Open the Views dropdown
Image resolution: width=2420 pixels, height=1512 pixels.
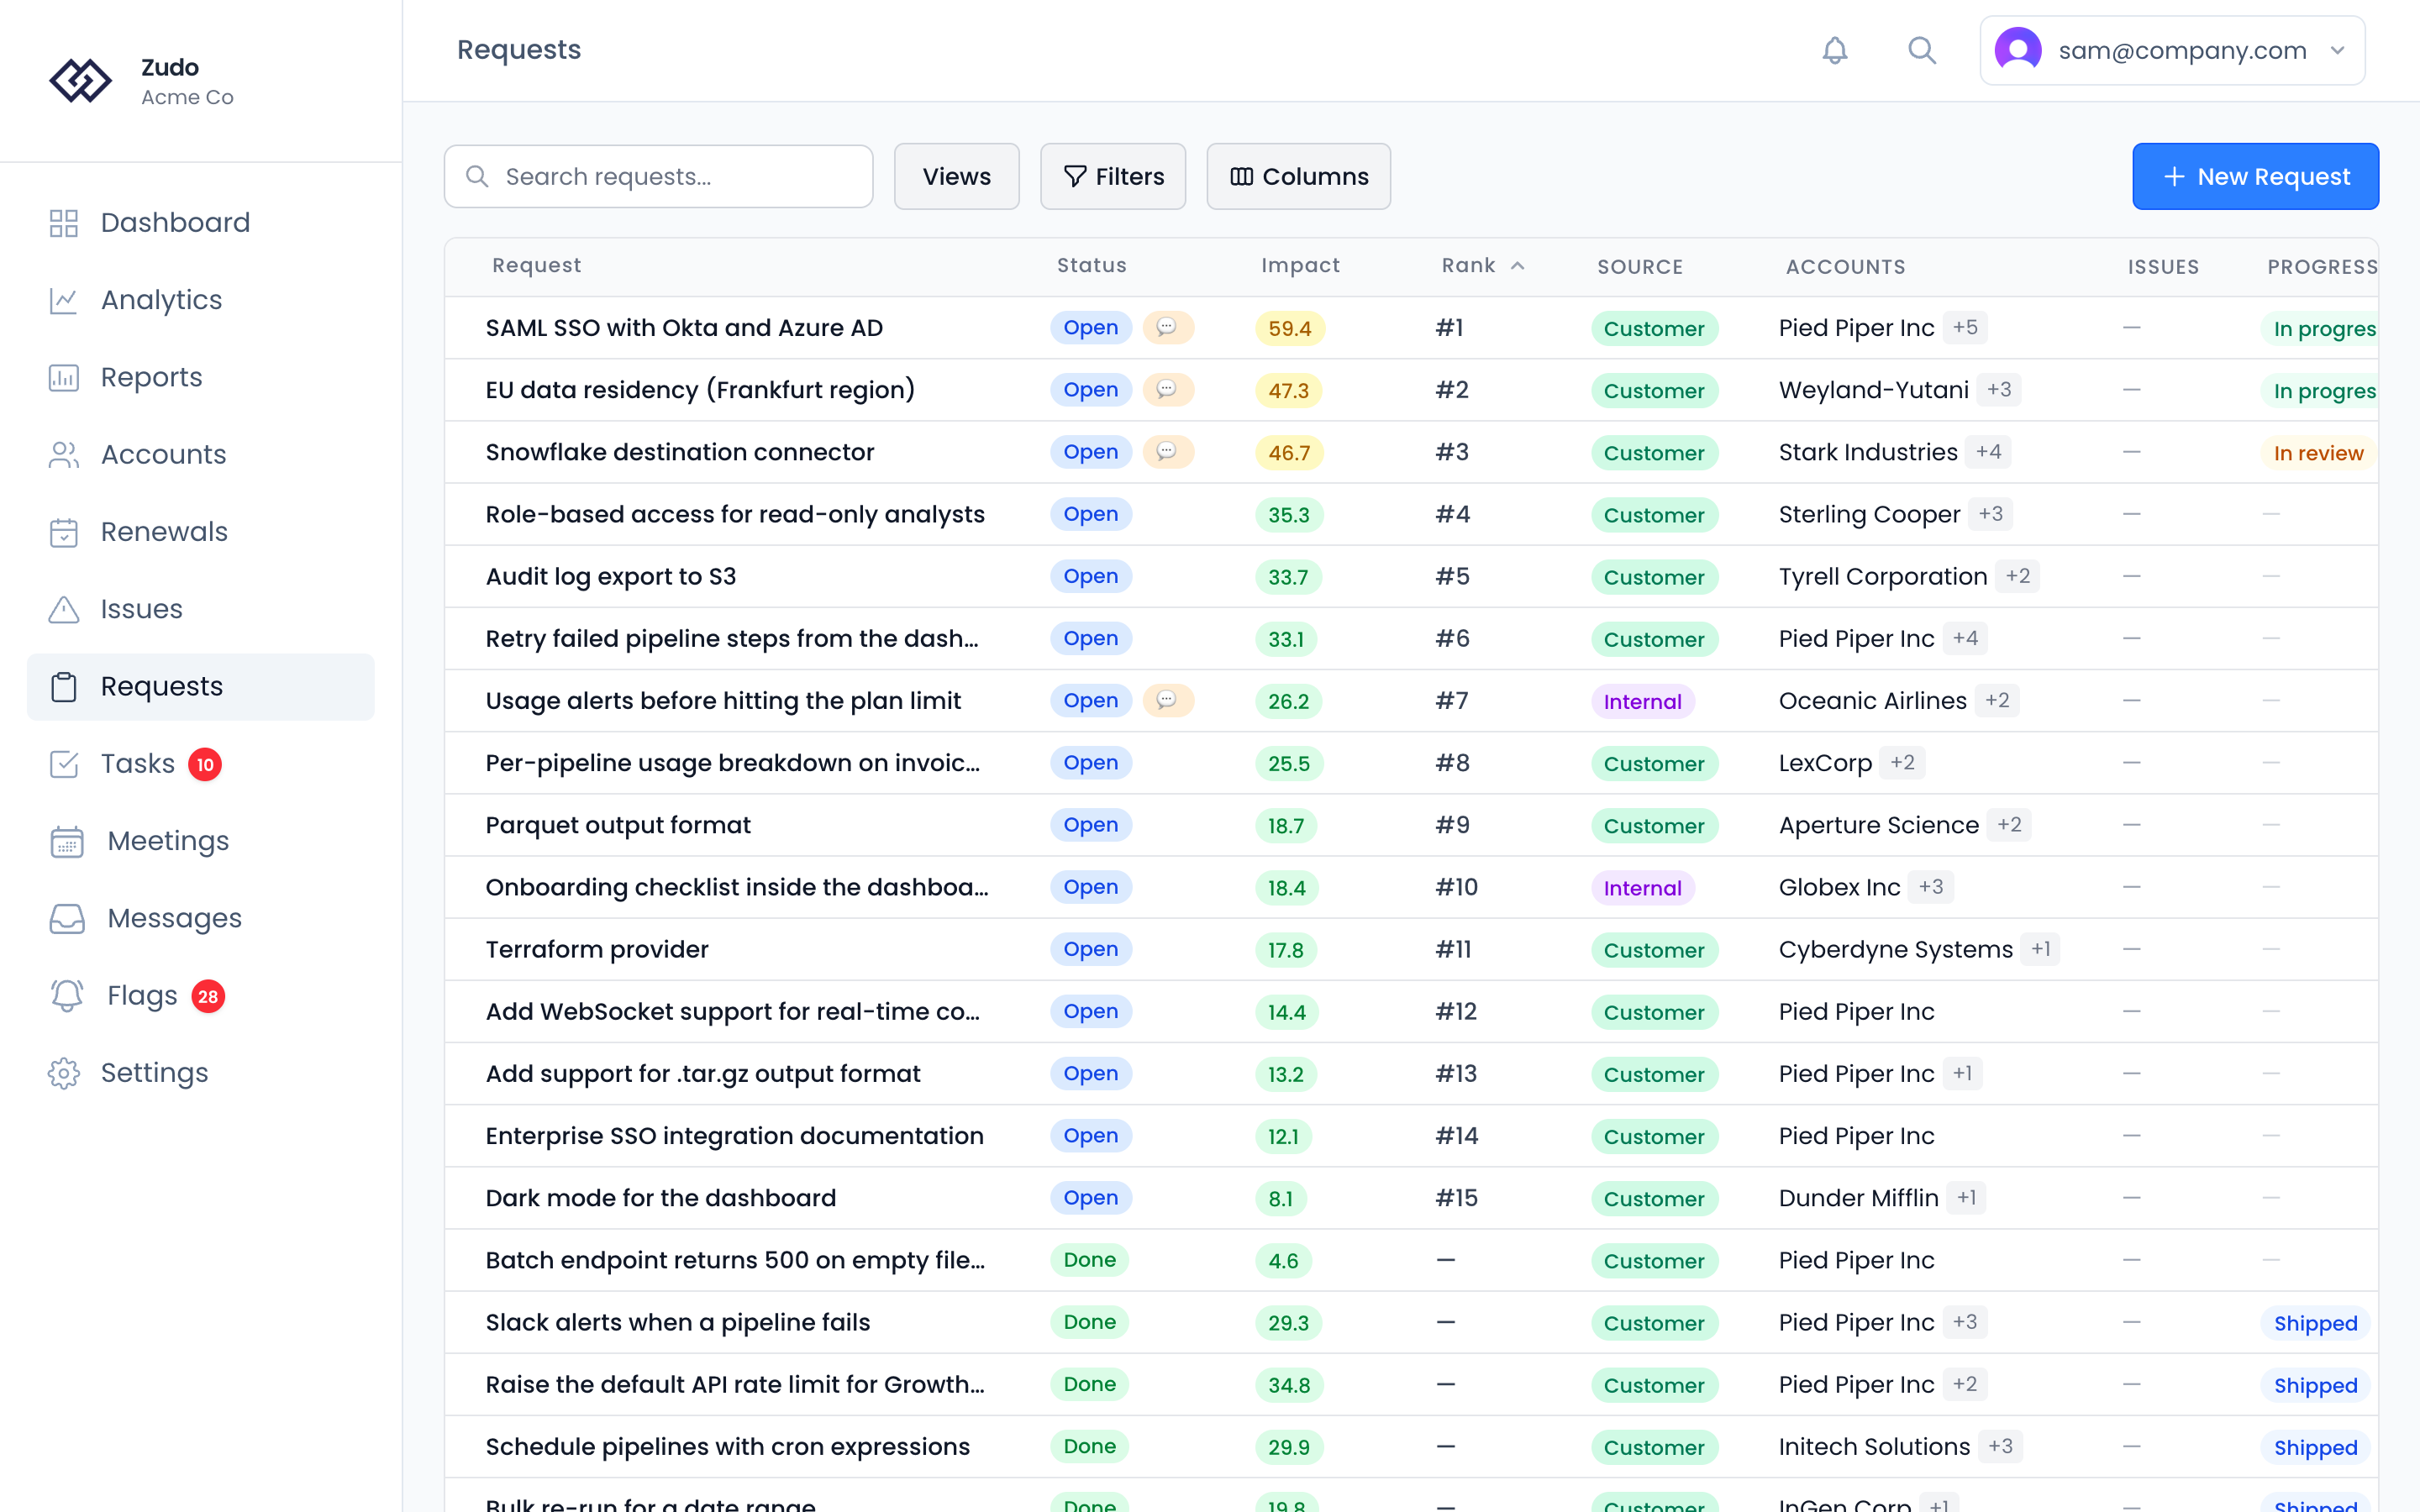pyautogui.click(x=956, y=176)
